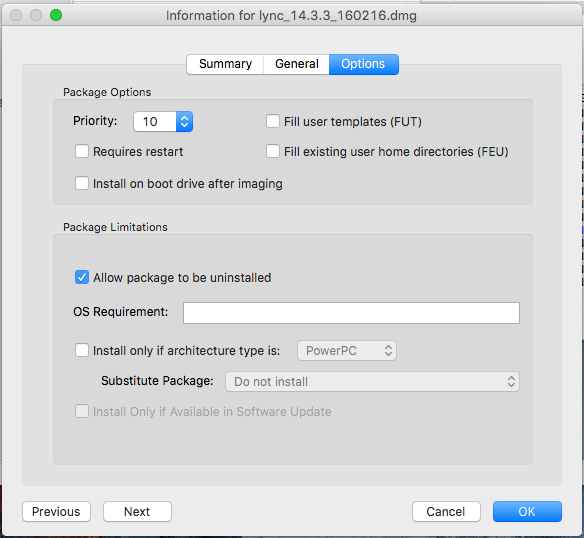Click the Package Limitations section label

tap(115, 227)
